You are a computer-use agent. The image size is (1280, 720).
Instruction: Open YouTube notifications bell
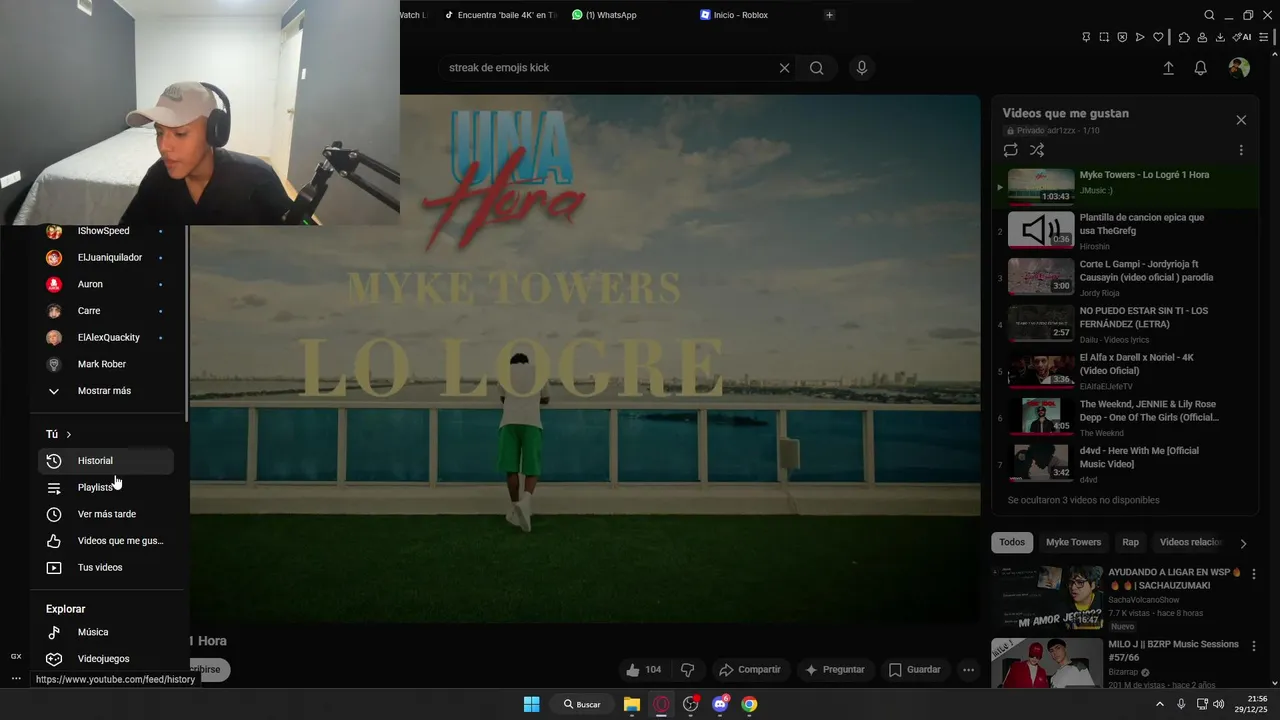[x=1201, y=68]
